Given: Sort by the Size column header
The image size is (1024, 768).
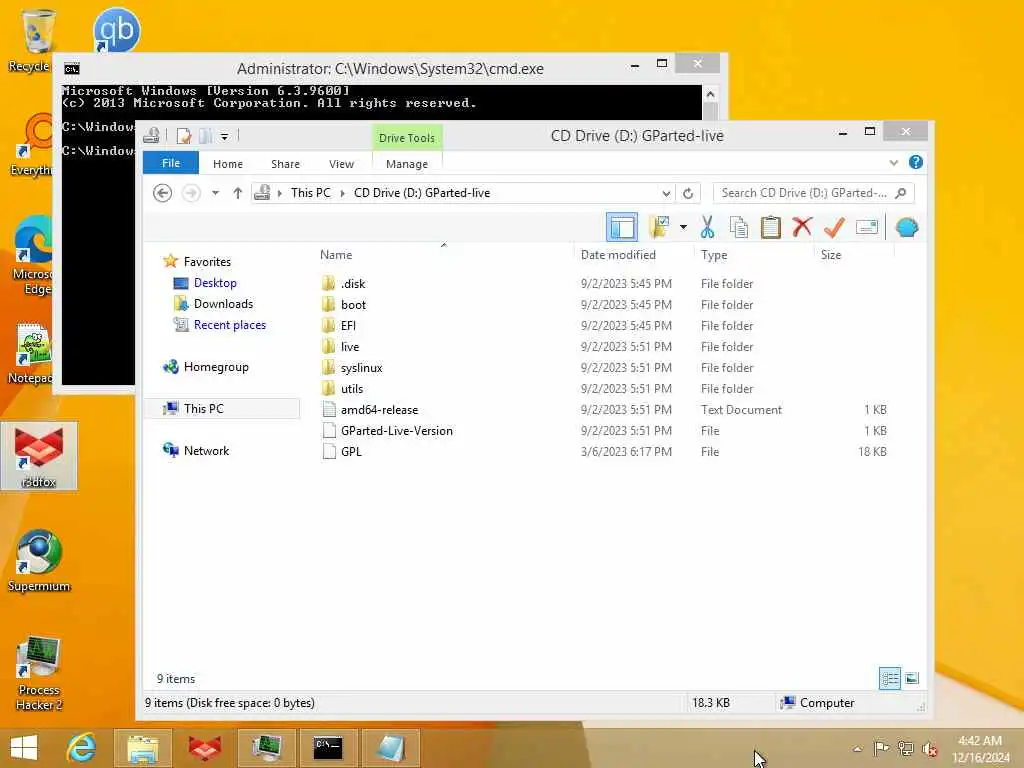Looking at the screenshot, I should coord(854,255).
